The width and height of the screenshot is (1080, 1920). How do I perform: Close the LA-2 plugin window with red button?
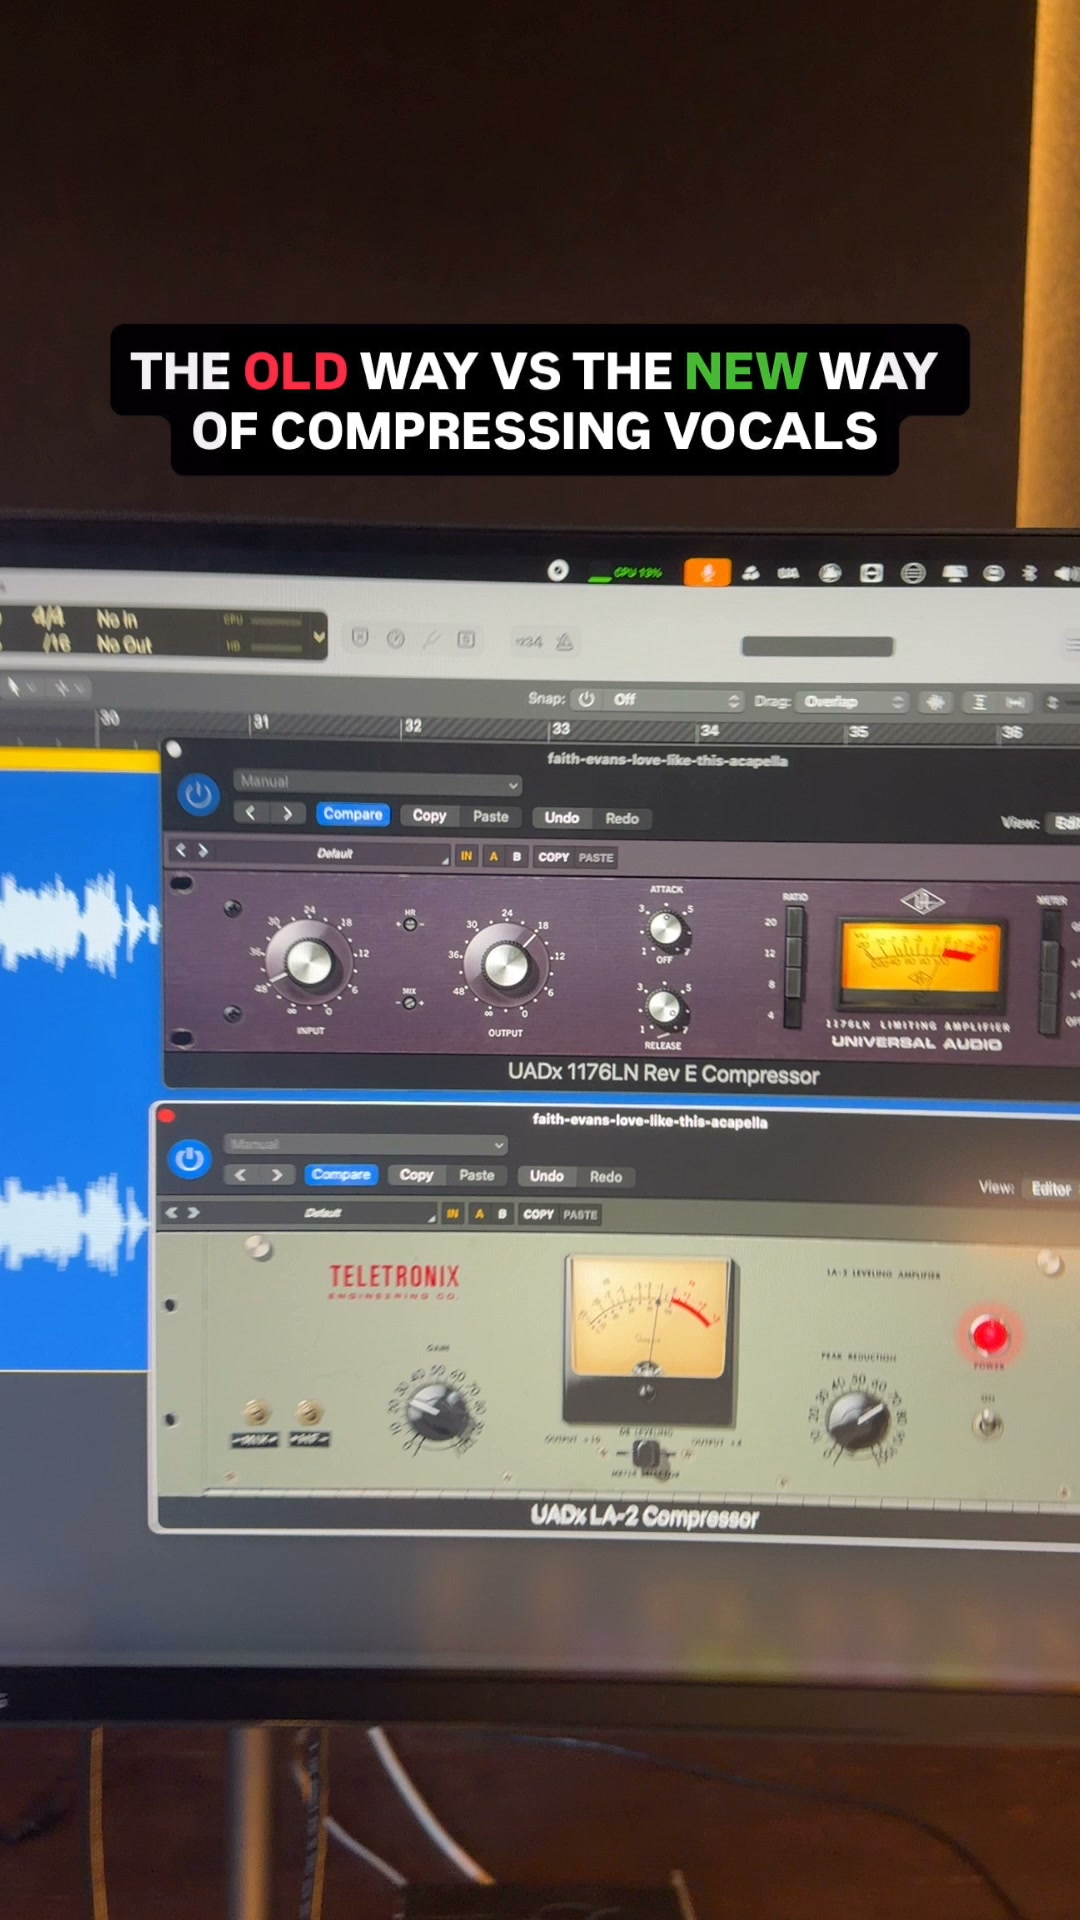coord(166,1116)
